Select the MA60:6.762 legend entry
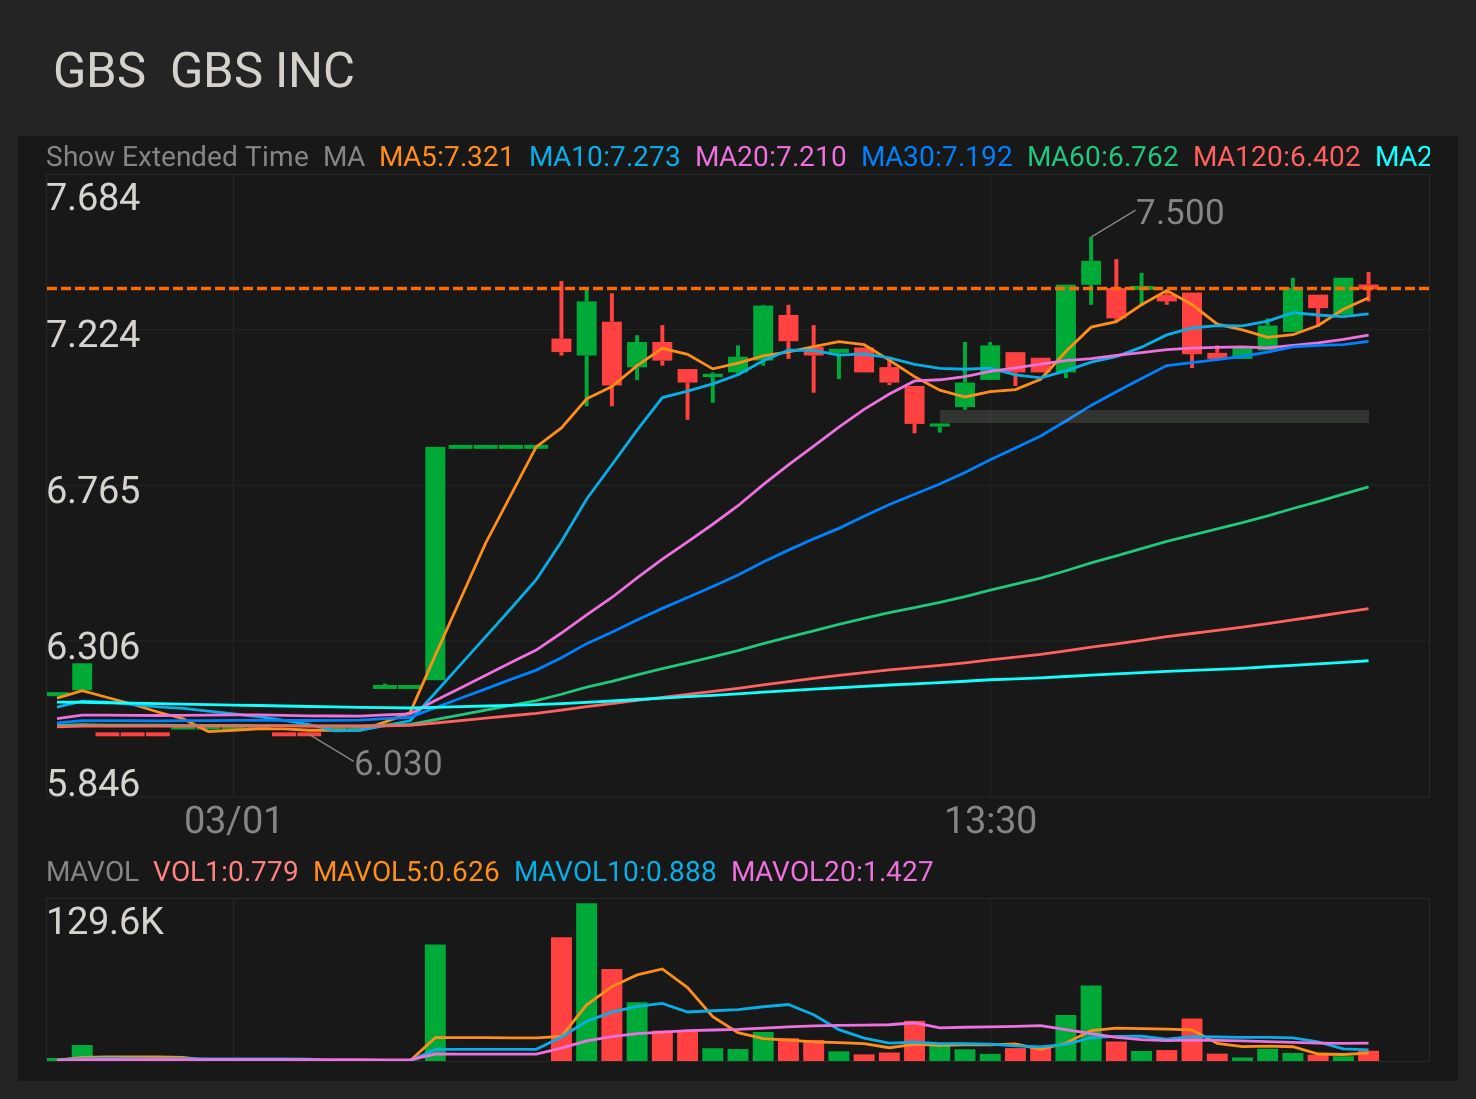 click(x=1102, y=157)
